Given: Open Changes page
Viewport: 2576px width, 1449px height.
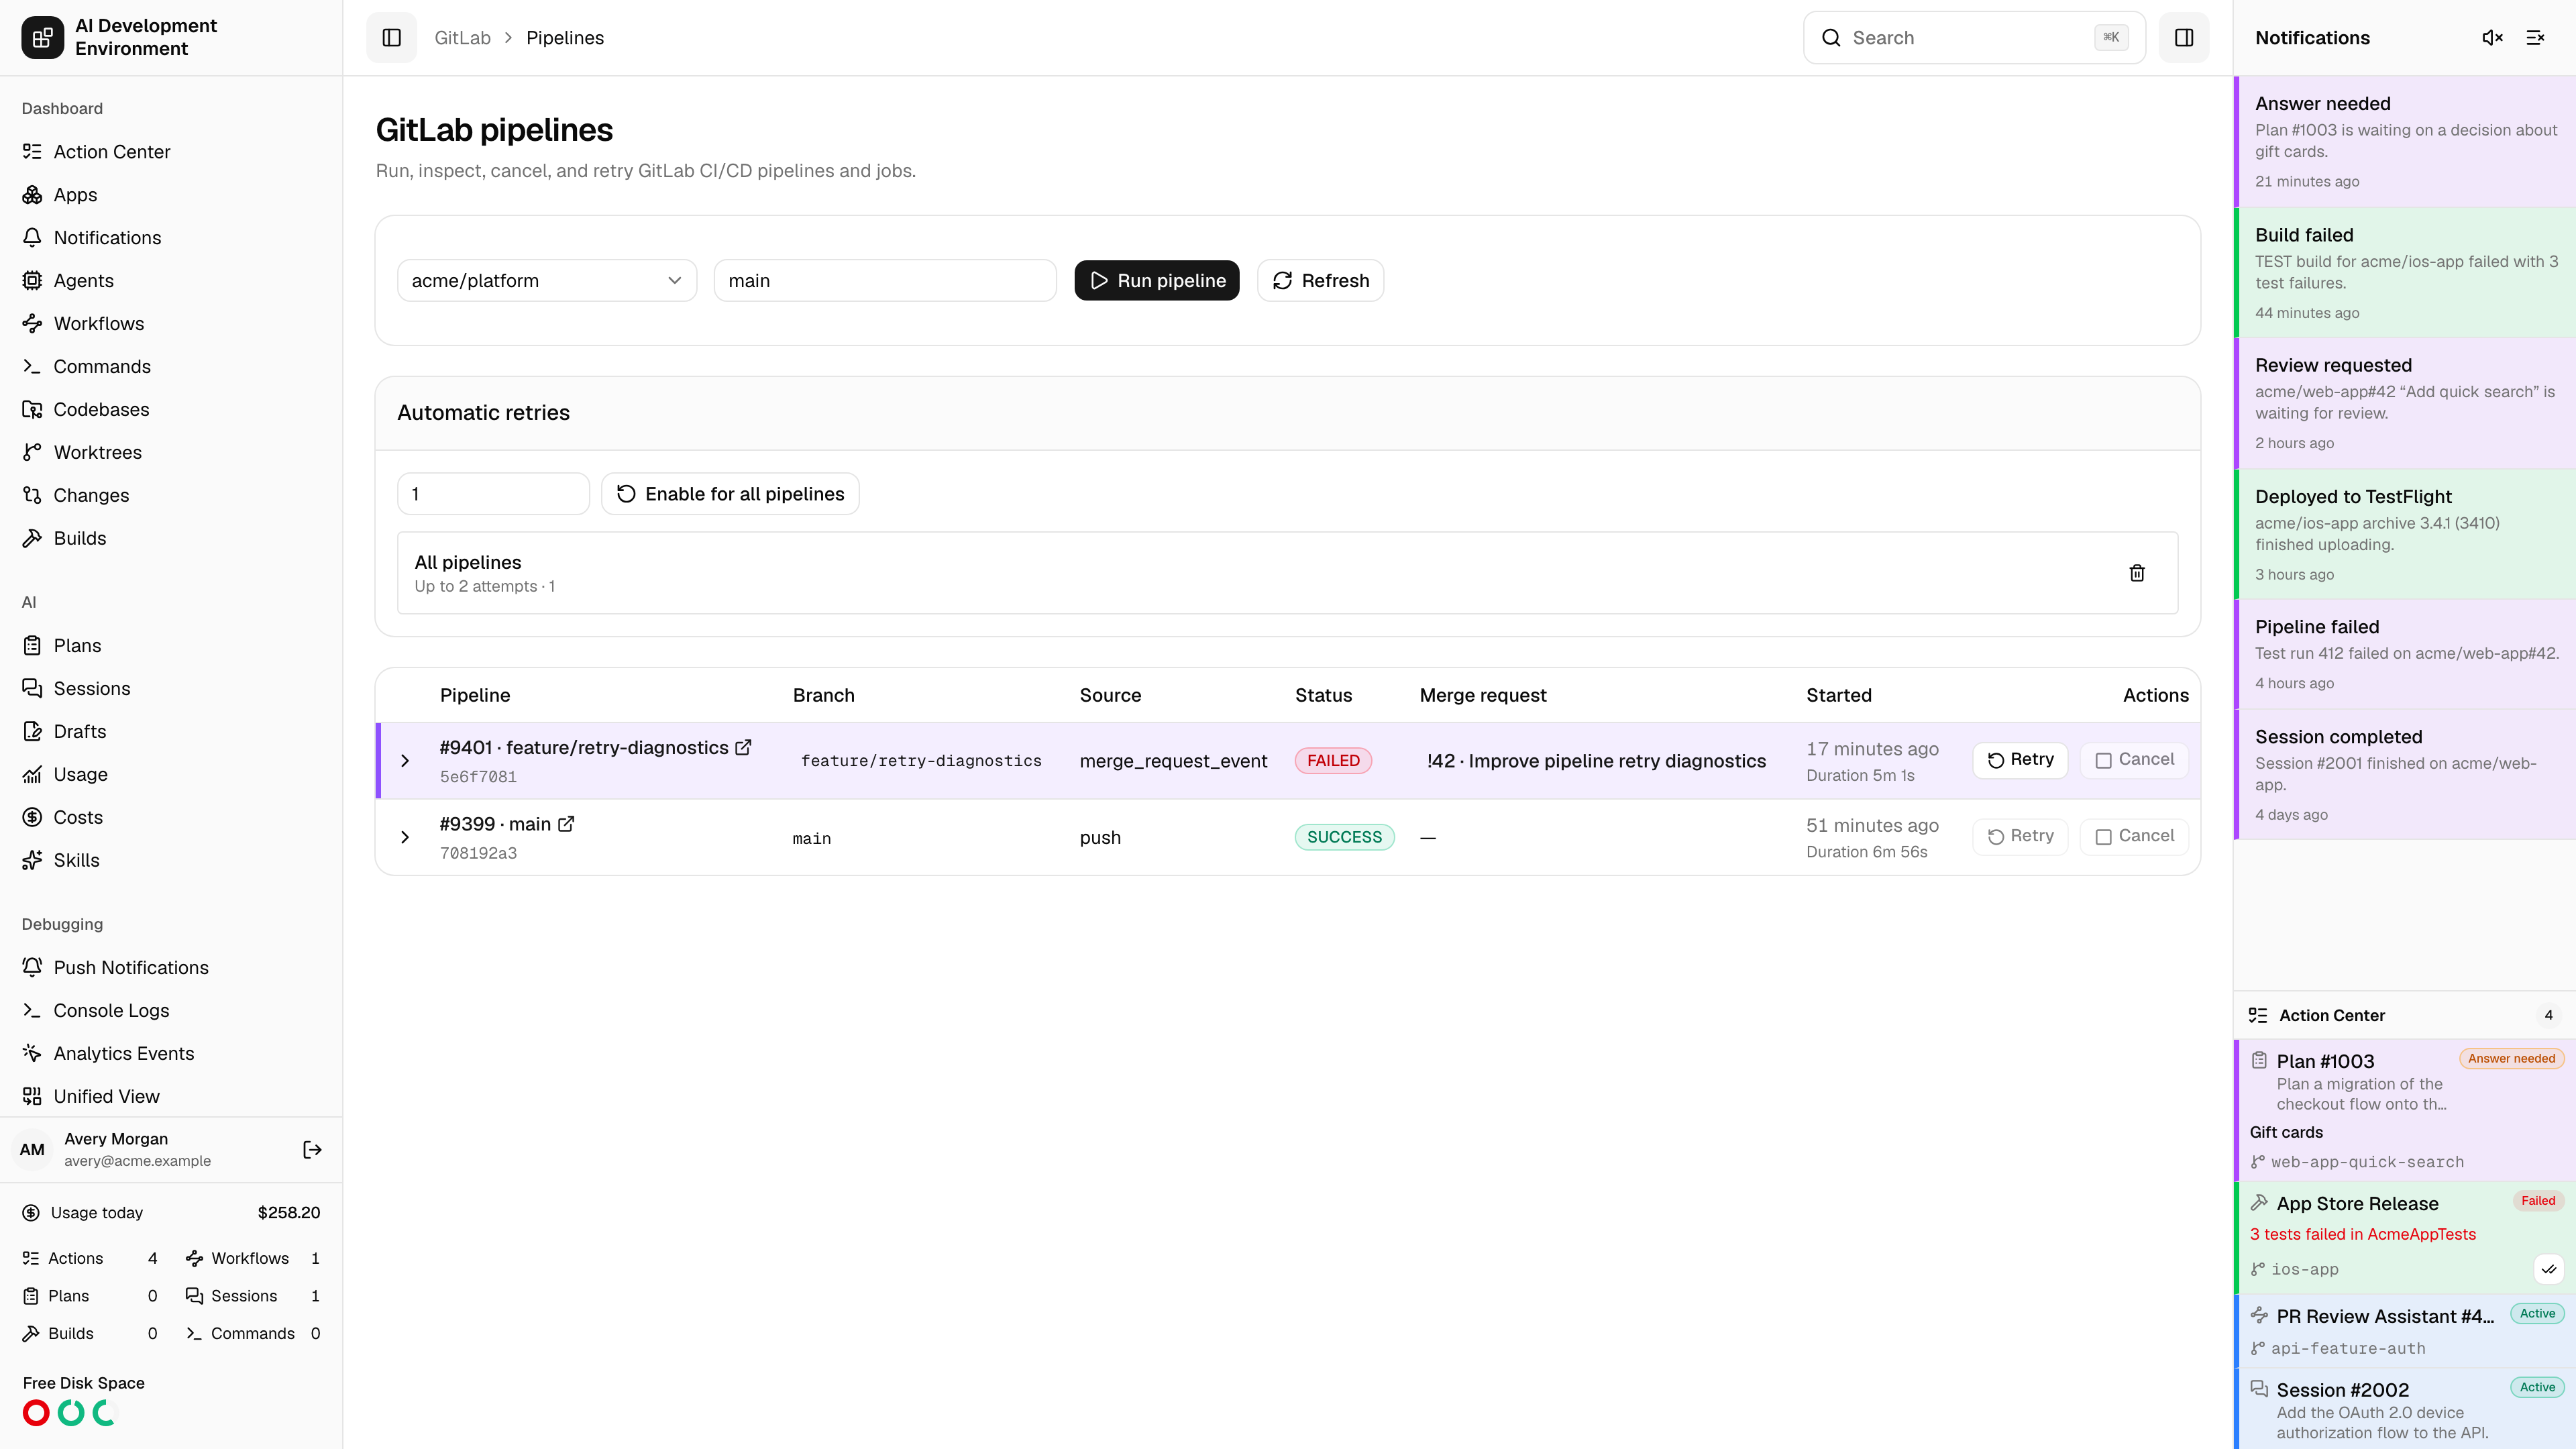Looking at the screenshot, I should click(171, 496).
